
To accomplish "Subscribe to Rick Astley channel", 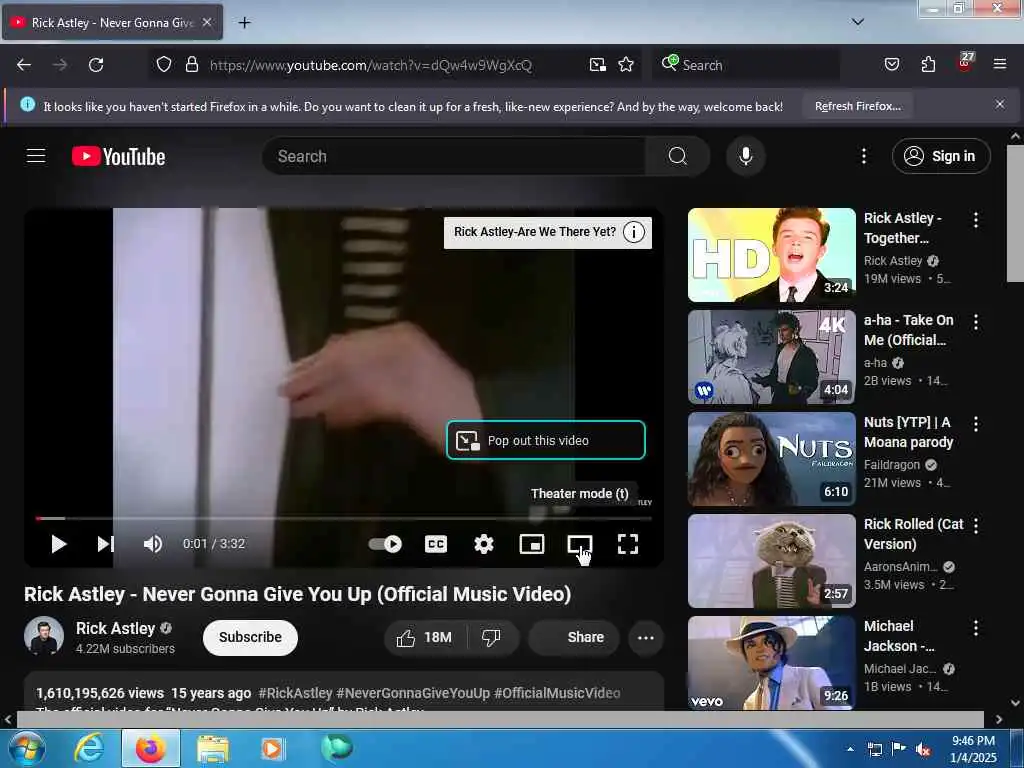I will click(250, 637).
